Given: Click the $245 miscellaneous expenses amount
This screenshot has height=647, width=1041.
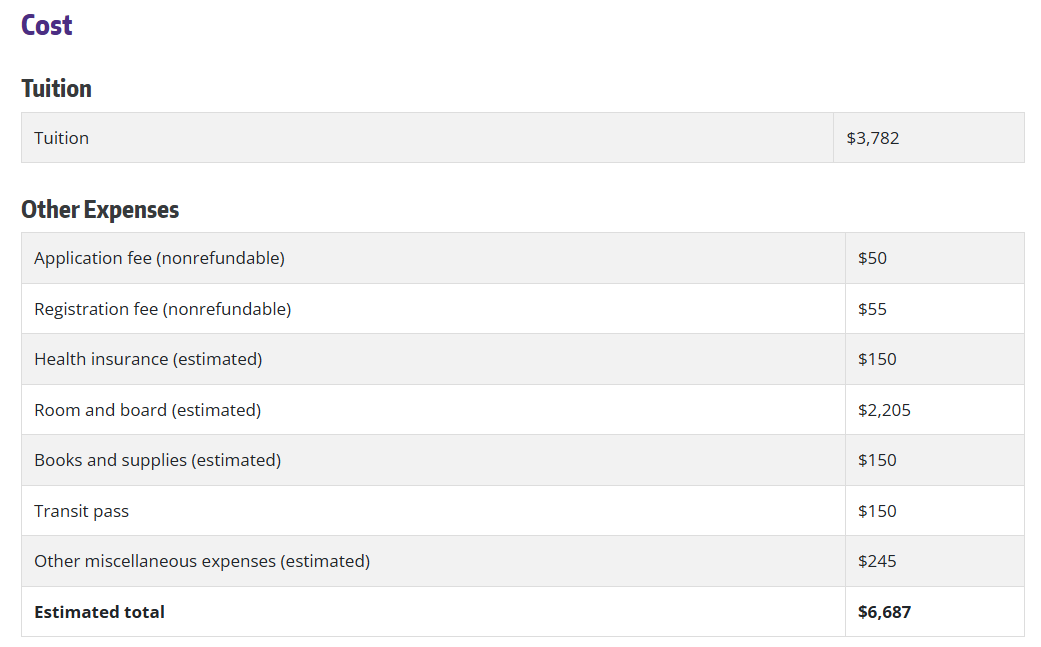Looking at the screenshot, I should (x=877, y=561).
